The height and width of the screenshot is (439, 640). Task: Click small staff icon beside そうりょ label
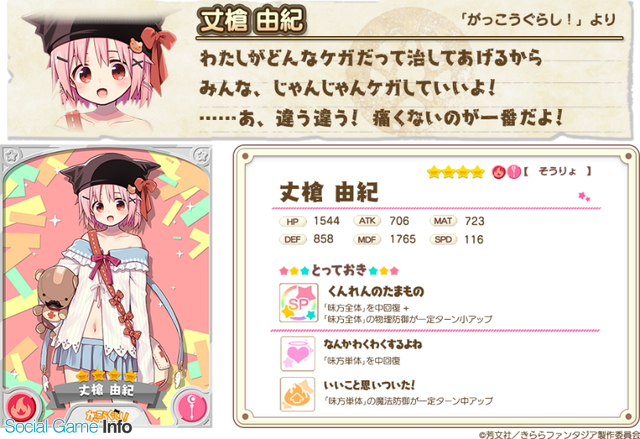pos(513,173)
